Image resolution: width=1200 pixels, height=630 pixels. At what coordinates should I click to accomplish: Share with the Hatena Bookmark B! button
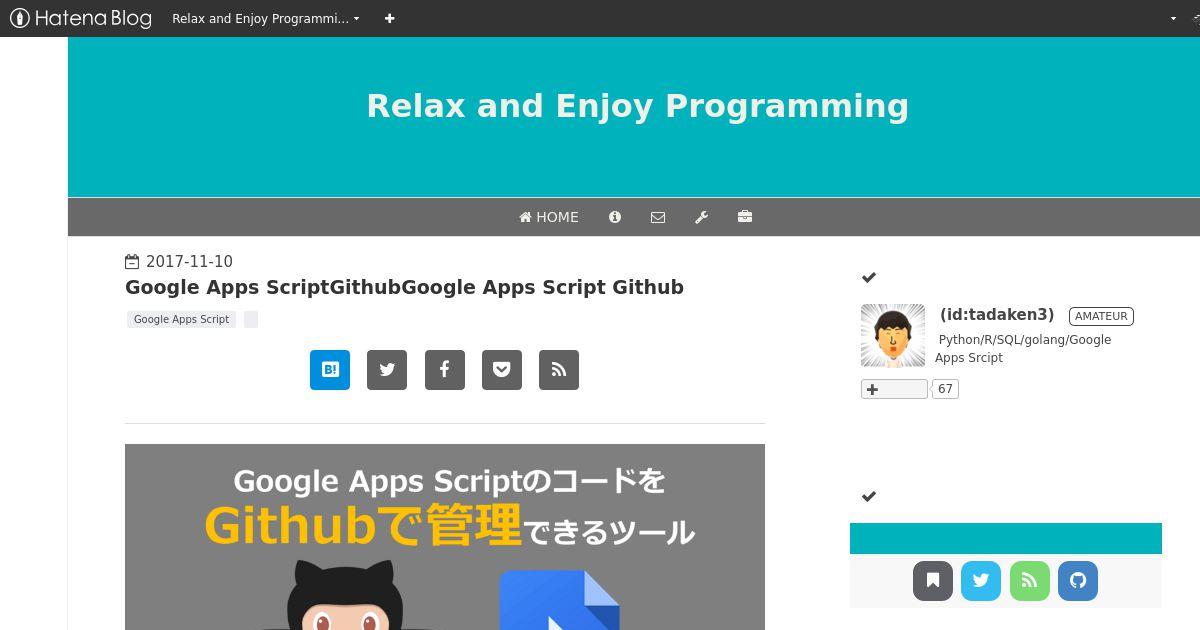click(x=330, y=370)
